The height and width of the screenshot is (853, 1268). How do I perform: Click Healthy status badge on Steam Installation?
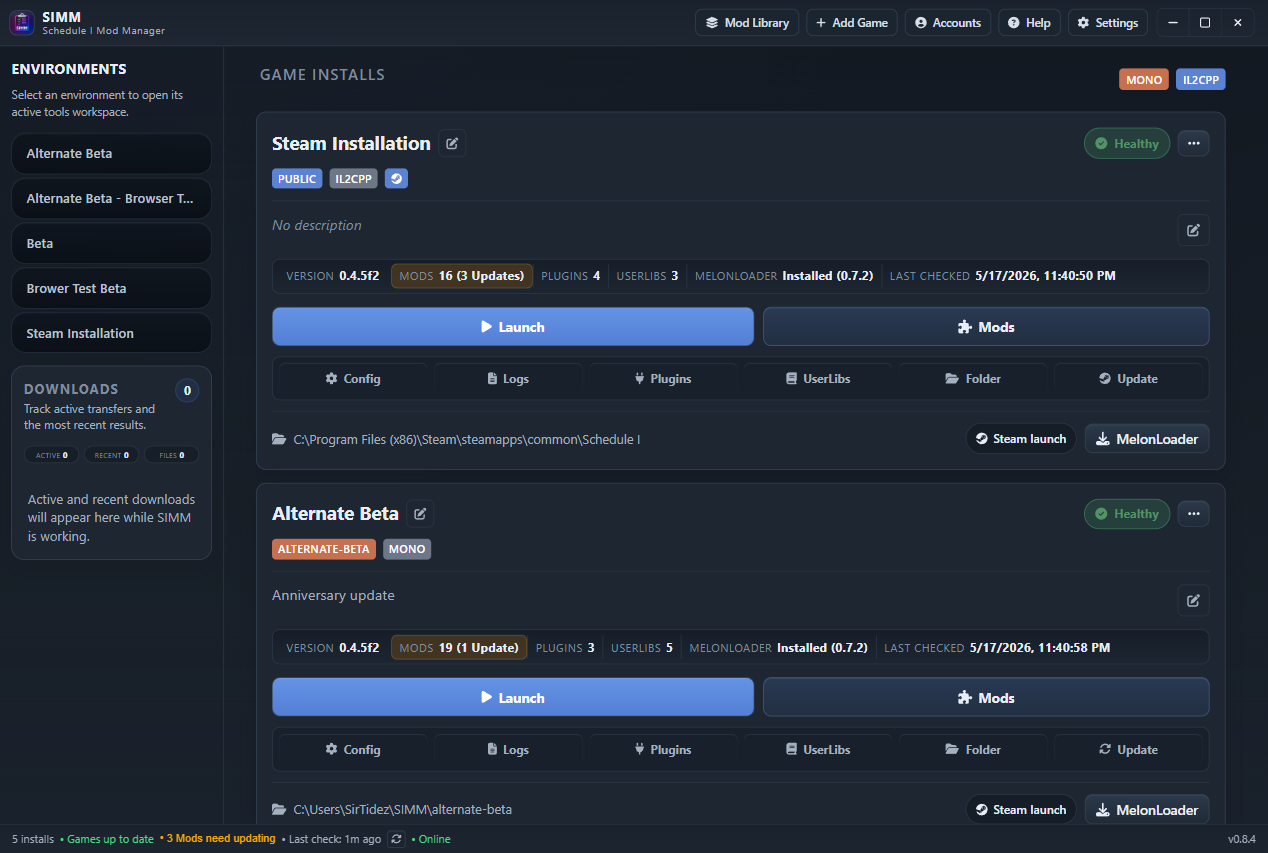(x=1127, y=143)
